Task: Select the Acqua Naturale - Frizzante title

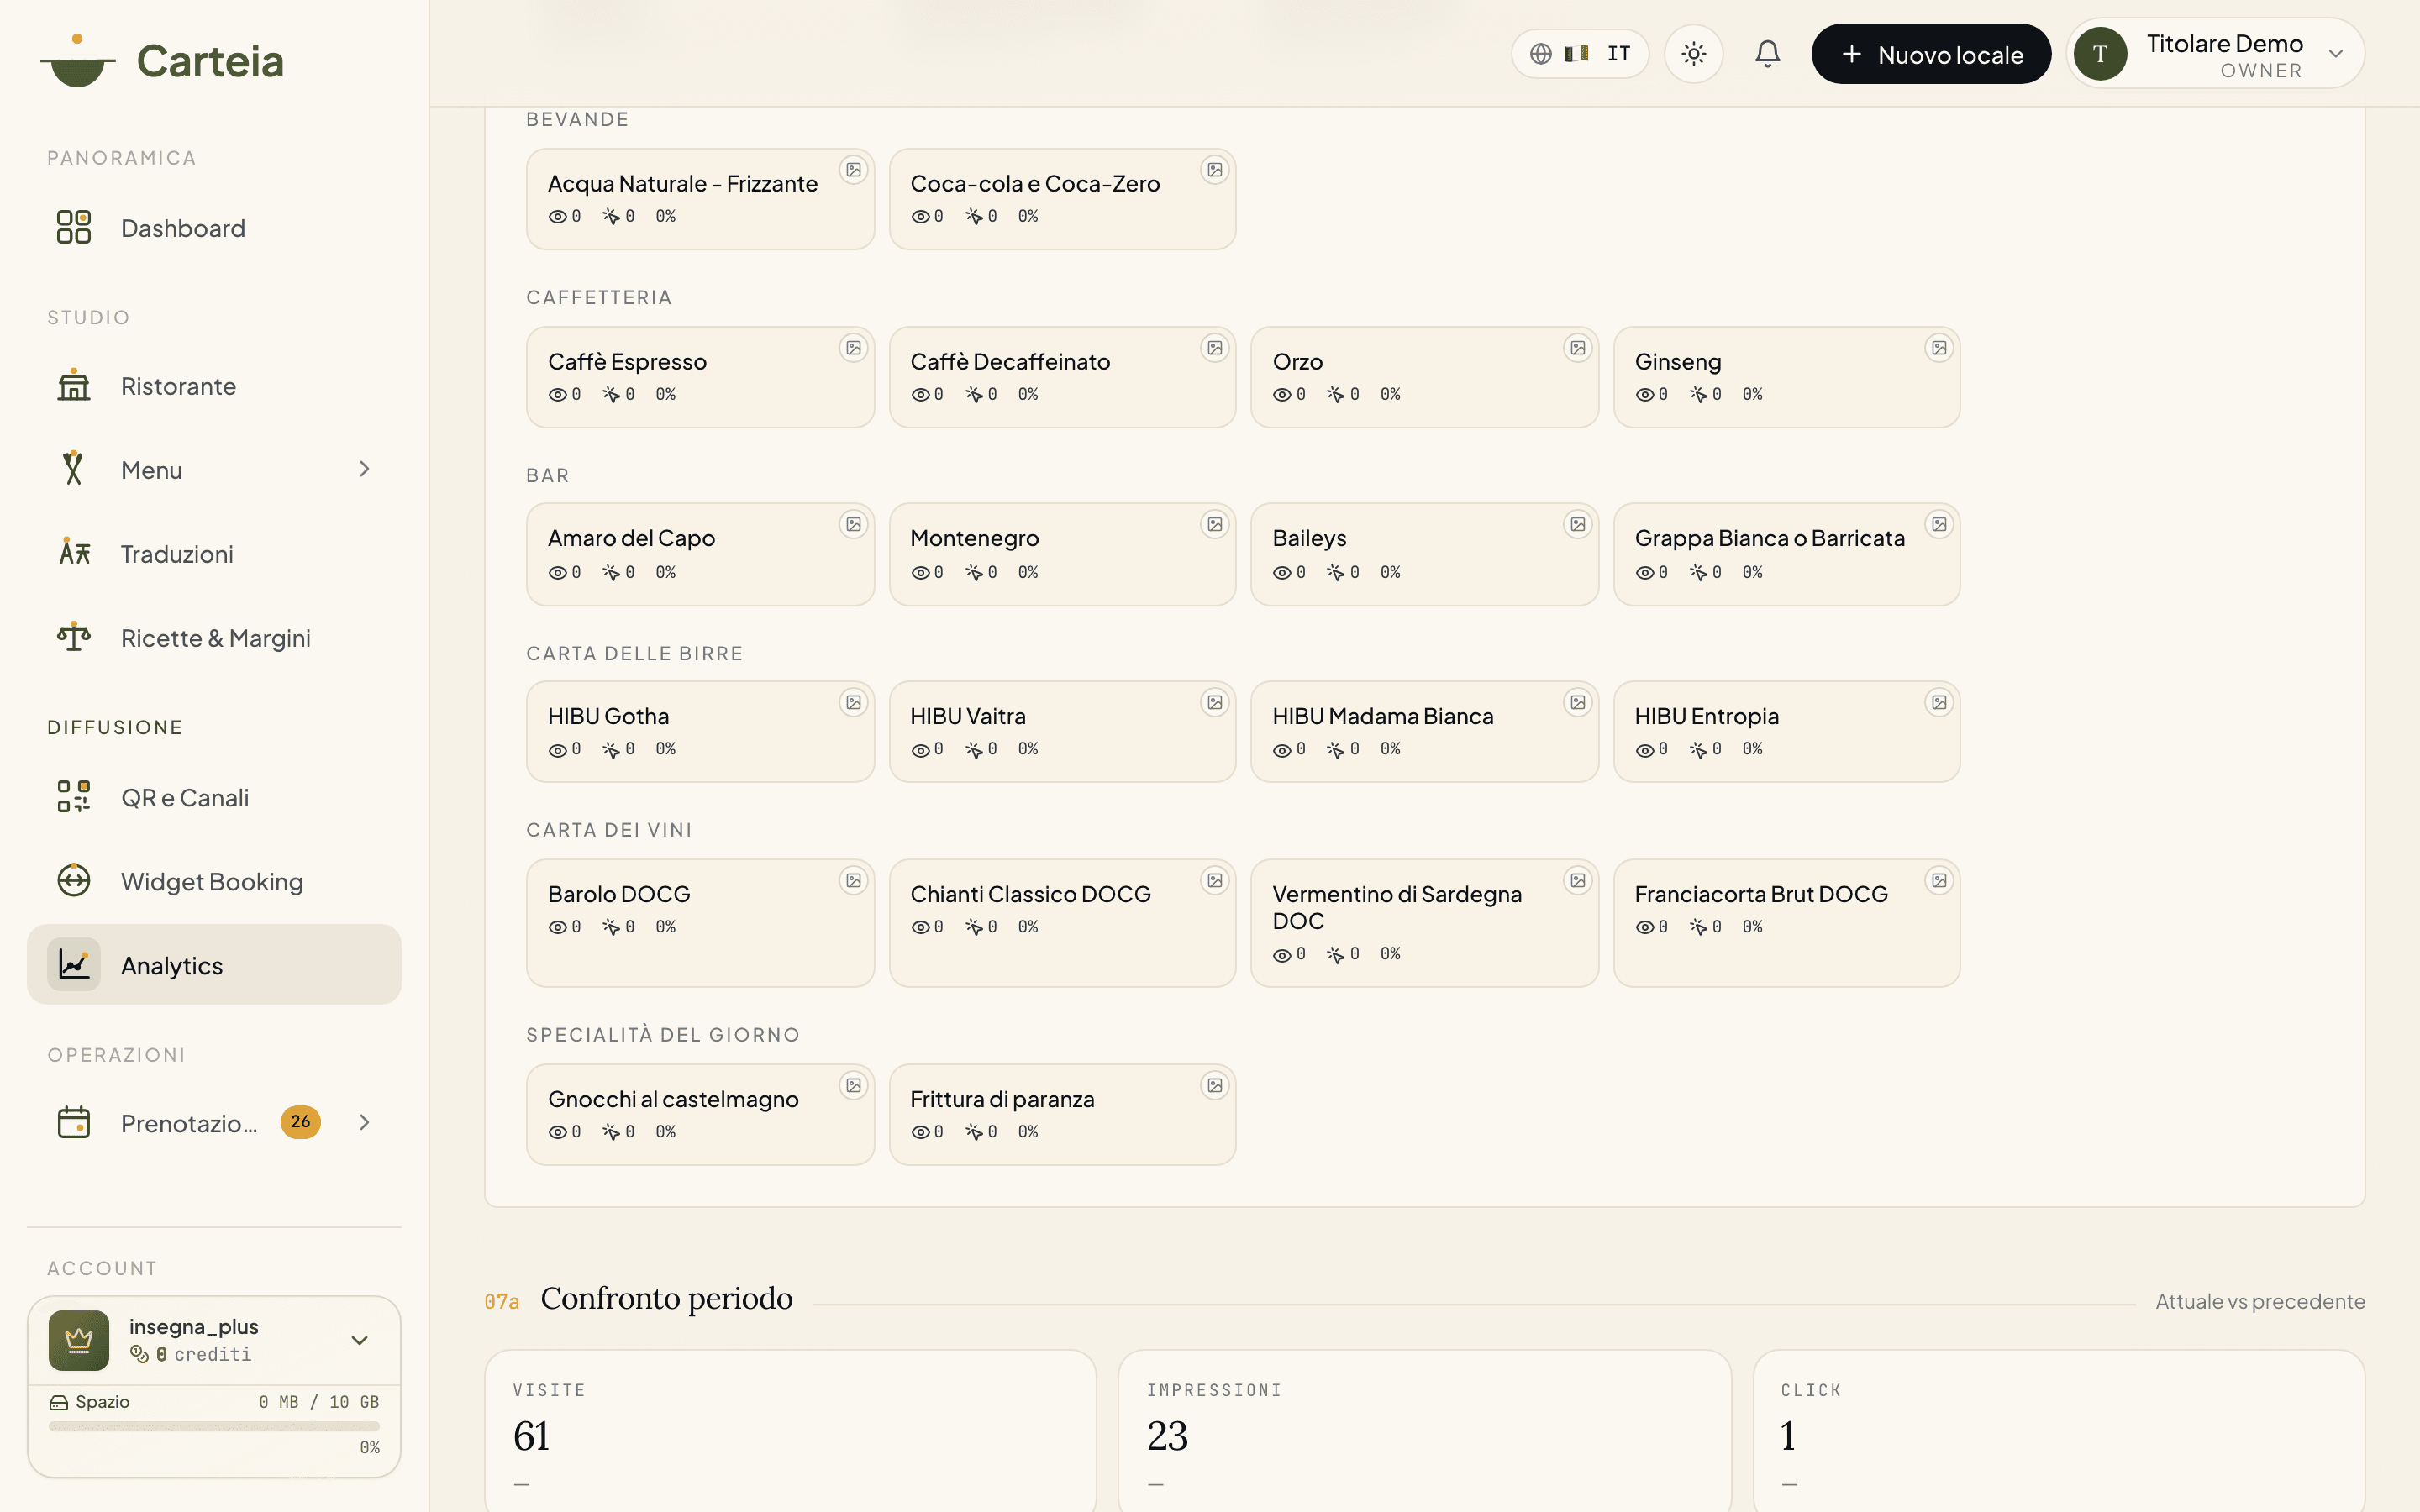Action: [x=683, y=184]
